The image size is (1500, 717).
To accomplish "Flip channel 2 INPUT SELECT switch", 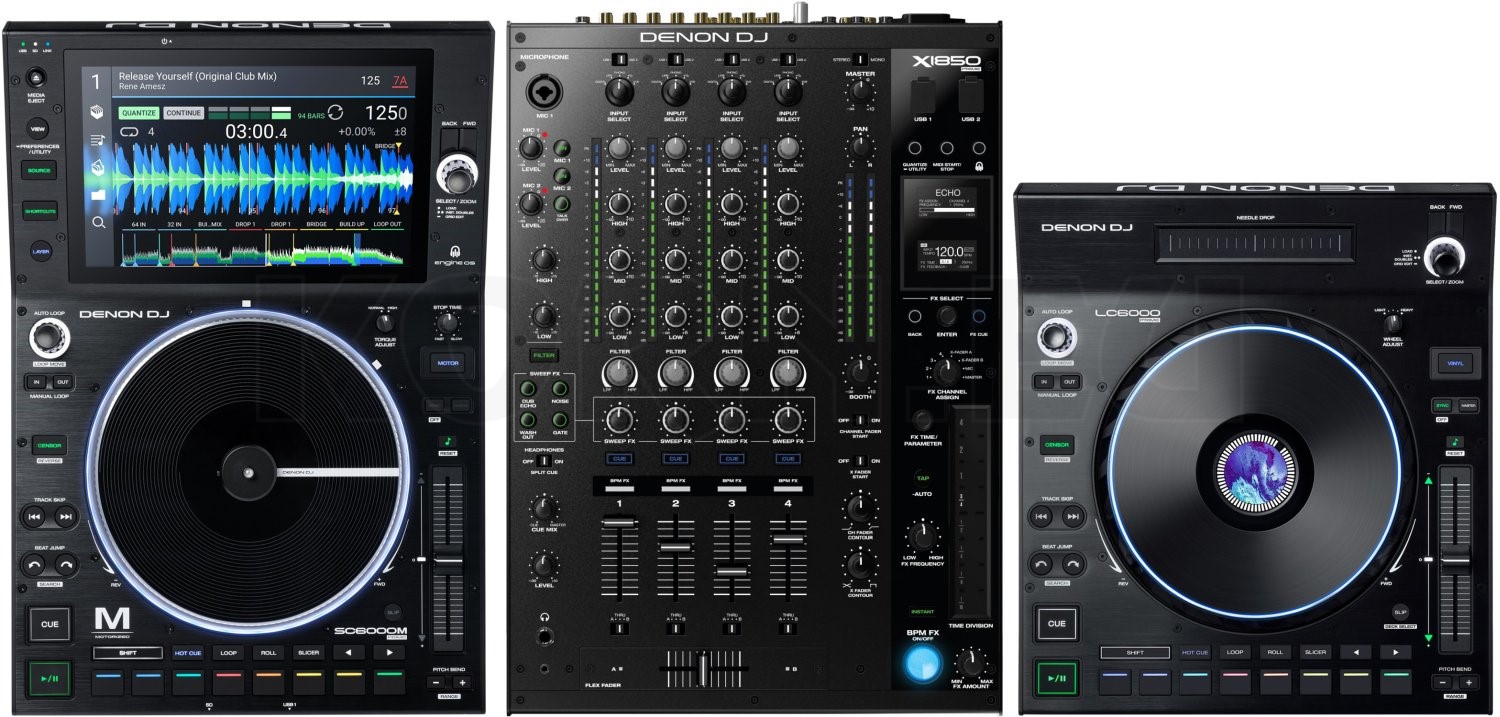I will pyautogui.click(x=677, y=88).
